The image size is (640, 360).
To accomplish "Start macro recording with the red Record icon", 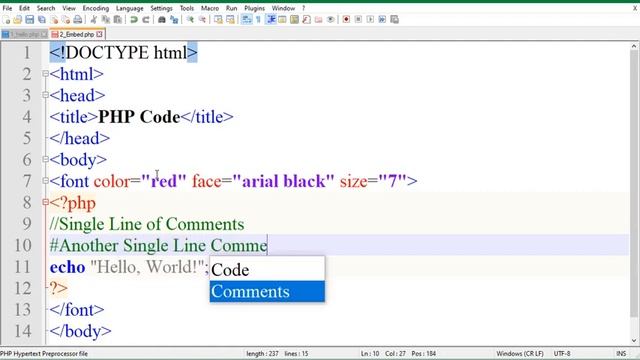I will coord(346,19).
